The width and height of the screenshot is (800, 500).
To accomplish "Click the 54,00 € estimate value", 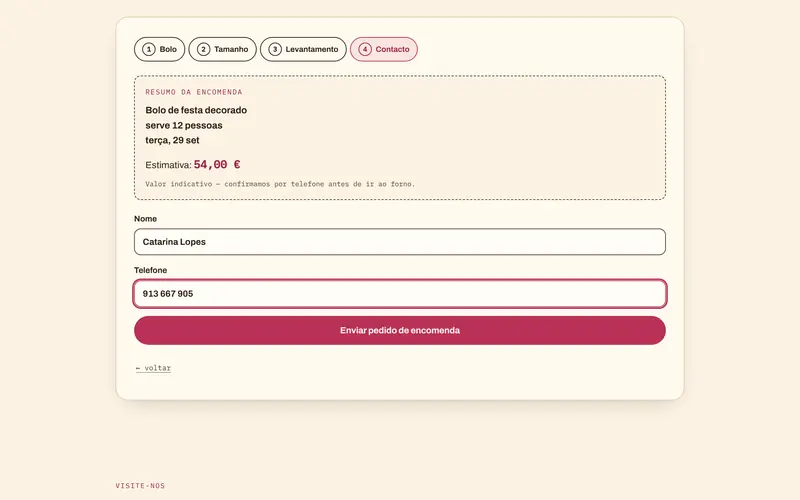I will click(217, 165).
